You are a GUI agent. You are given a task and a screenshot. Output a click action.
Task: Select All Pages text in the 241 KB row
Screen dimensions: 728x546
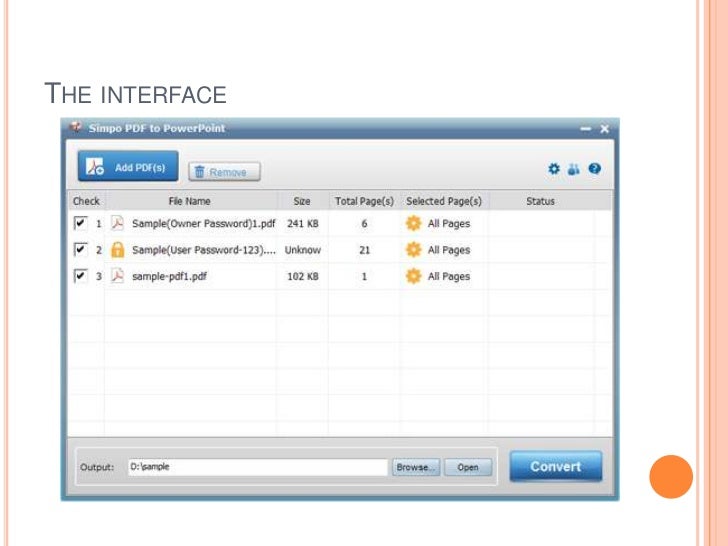tap(448, 224)
